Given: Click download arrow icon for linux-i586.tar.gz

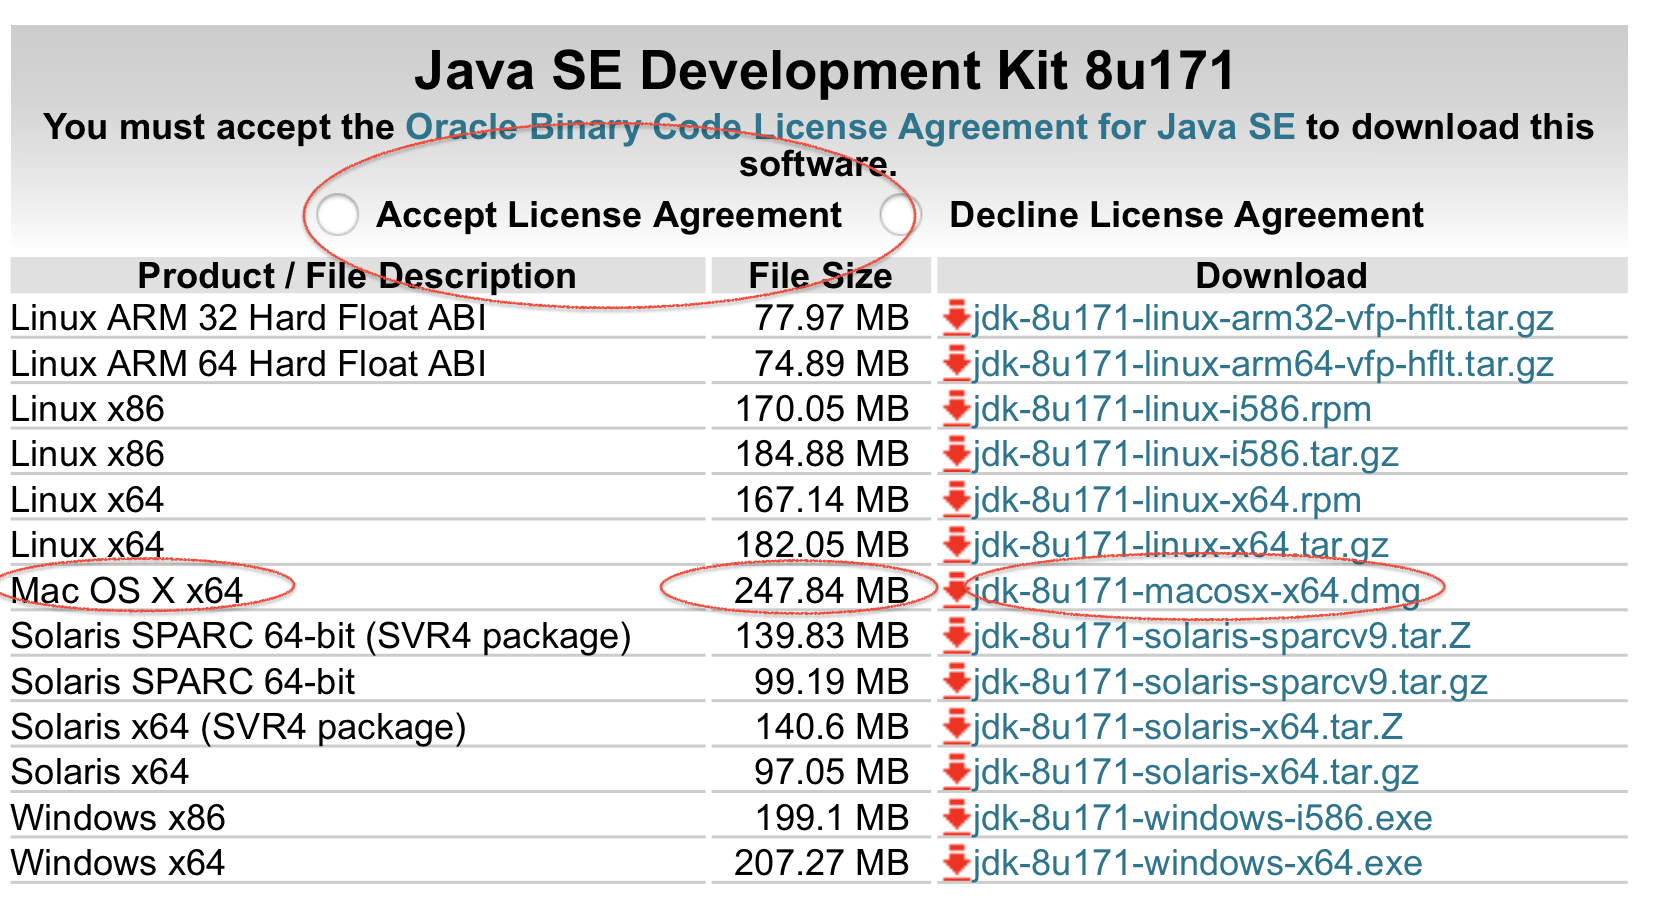Looking at the screenshot, I should pyautogui.click(x=957, y=454).
